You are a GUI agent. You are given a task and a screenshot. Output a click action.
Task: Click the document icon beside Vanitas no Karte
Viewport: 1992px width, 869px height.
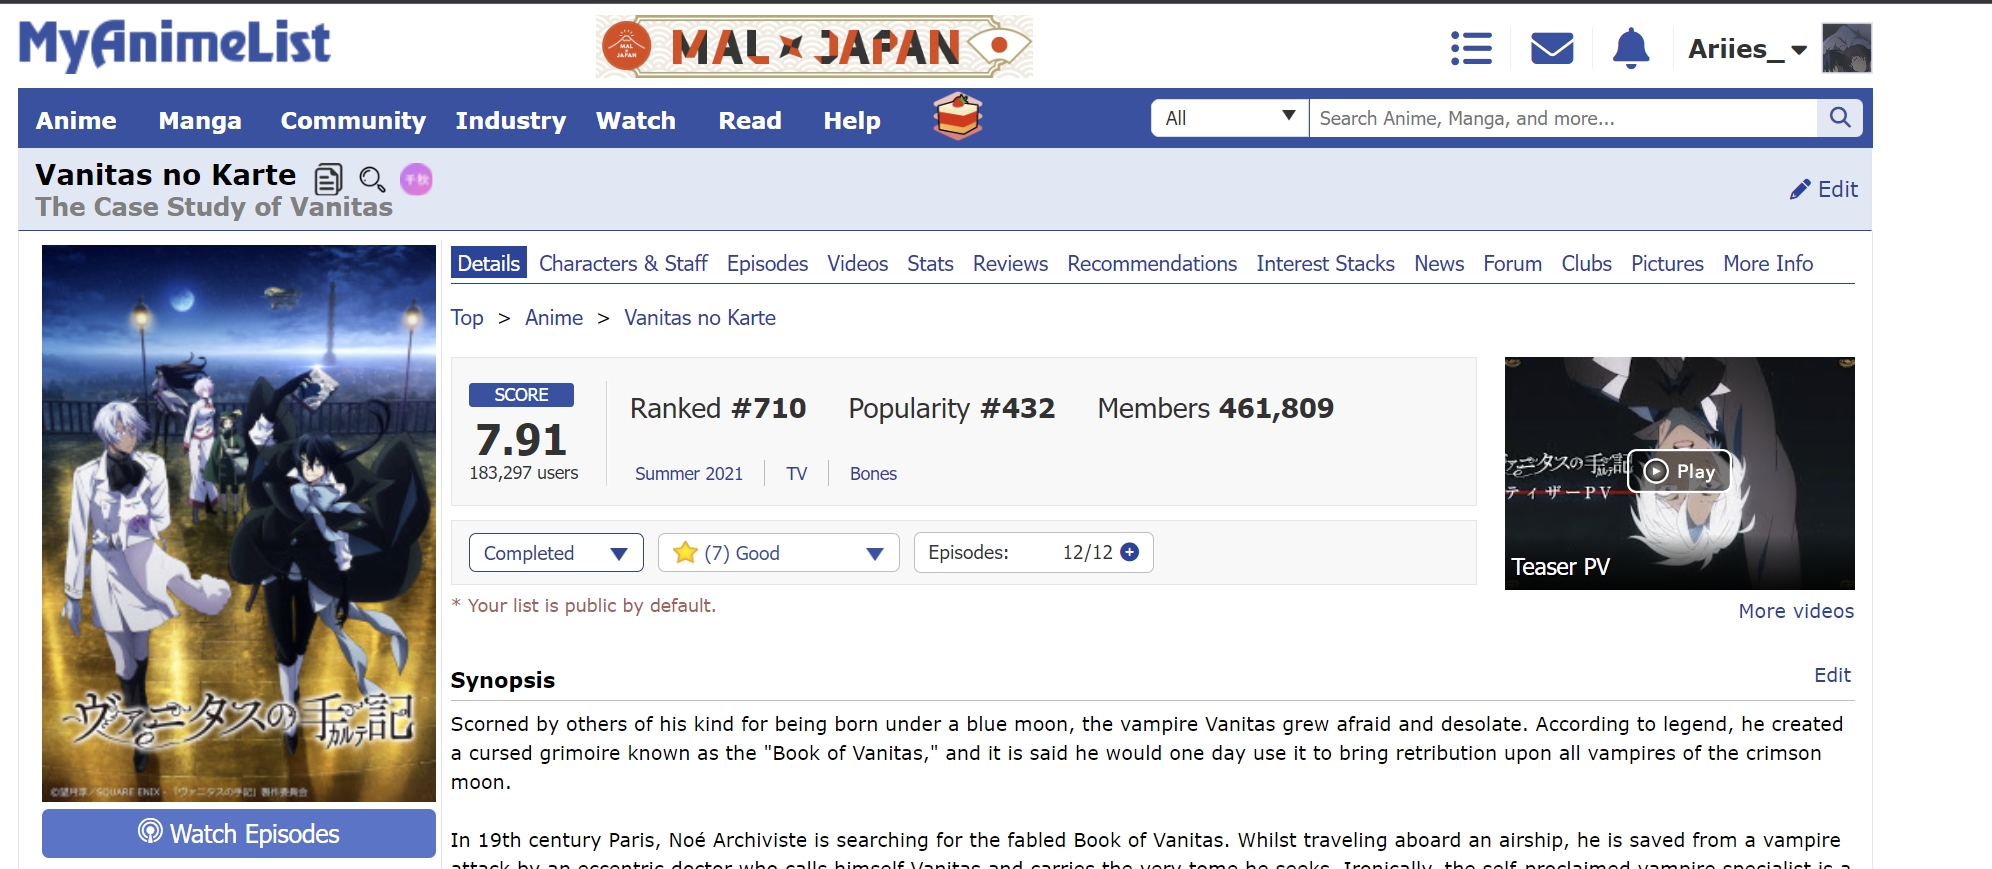point(328,179)
